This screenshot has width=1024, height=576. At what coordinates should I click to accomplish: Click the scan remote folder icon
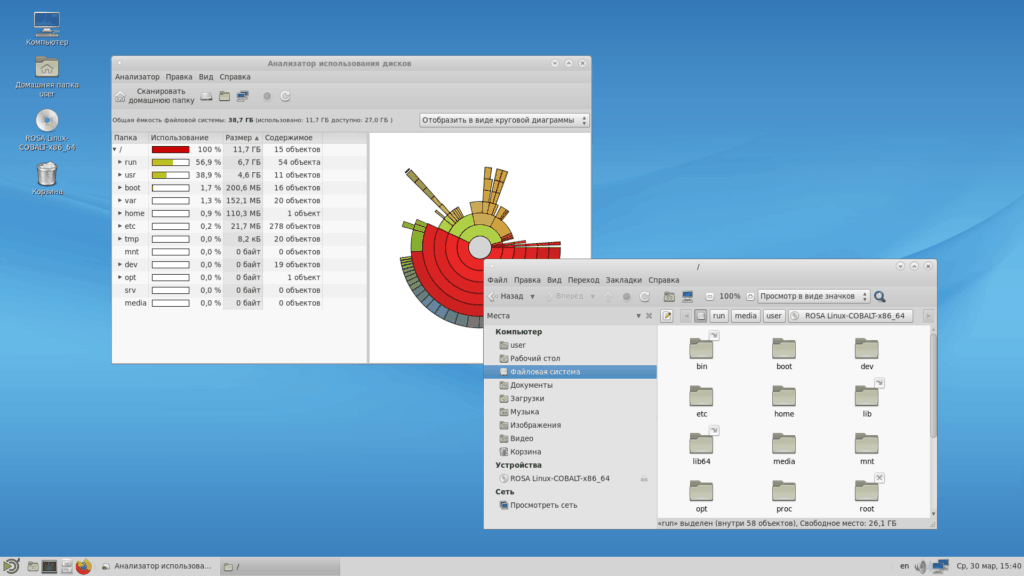click(242, 96)
